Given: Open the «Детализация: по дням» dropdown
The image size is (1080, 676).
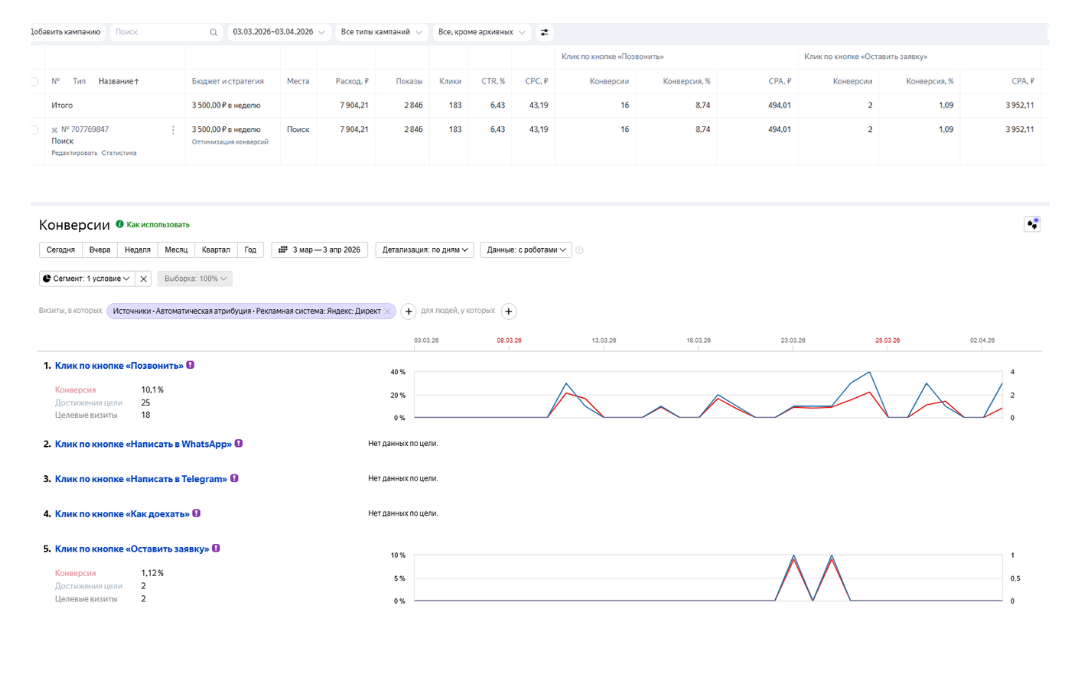Looking at the screenshot, I should point(424,250).
